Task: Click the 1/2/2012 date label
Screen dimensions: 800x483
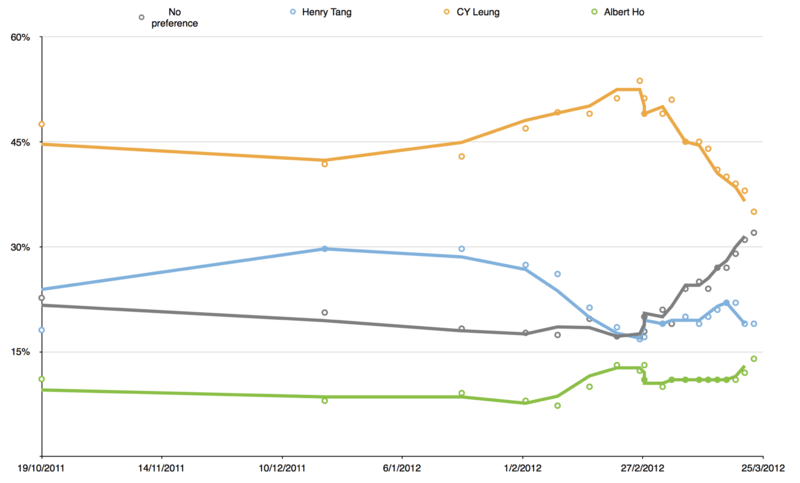Action: 521,467
